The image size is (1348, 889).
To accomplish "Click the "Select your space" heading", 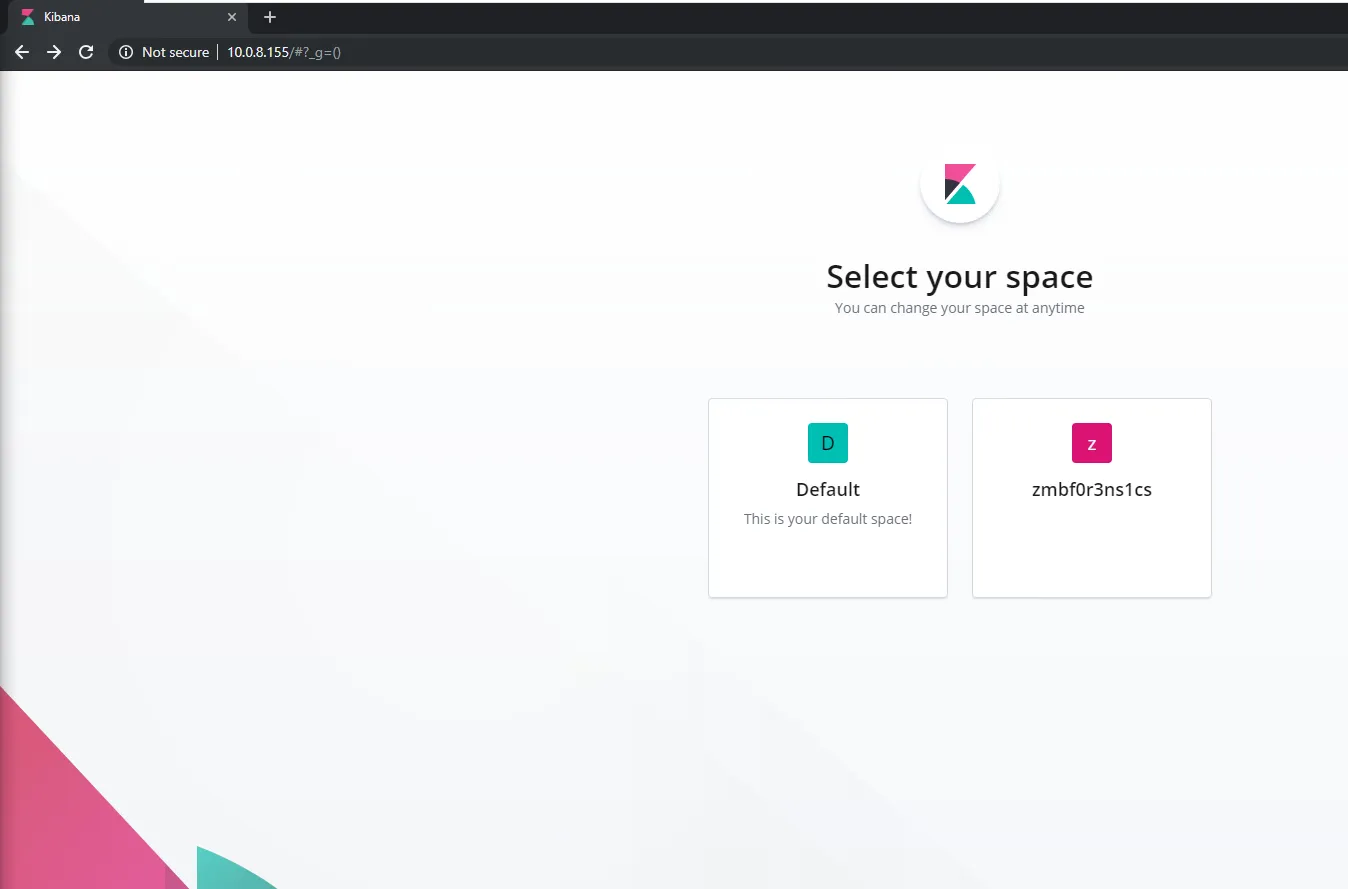I will click(x=959, y=276).
